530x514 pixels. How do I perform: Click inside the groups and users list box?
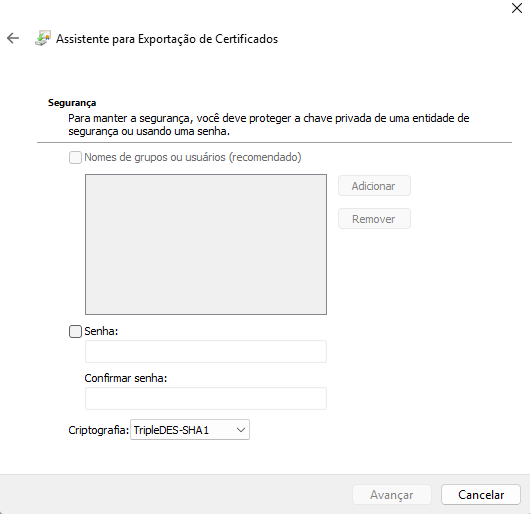(206, 244)
